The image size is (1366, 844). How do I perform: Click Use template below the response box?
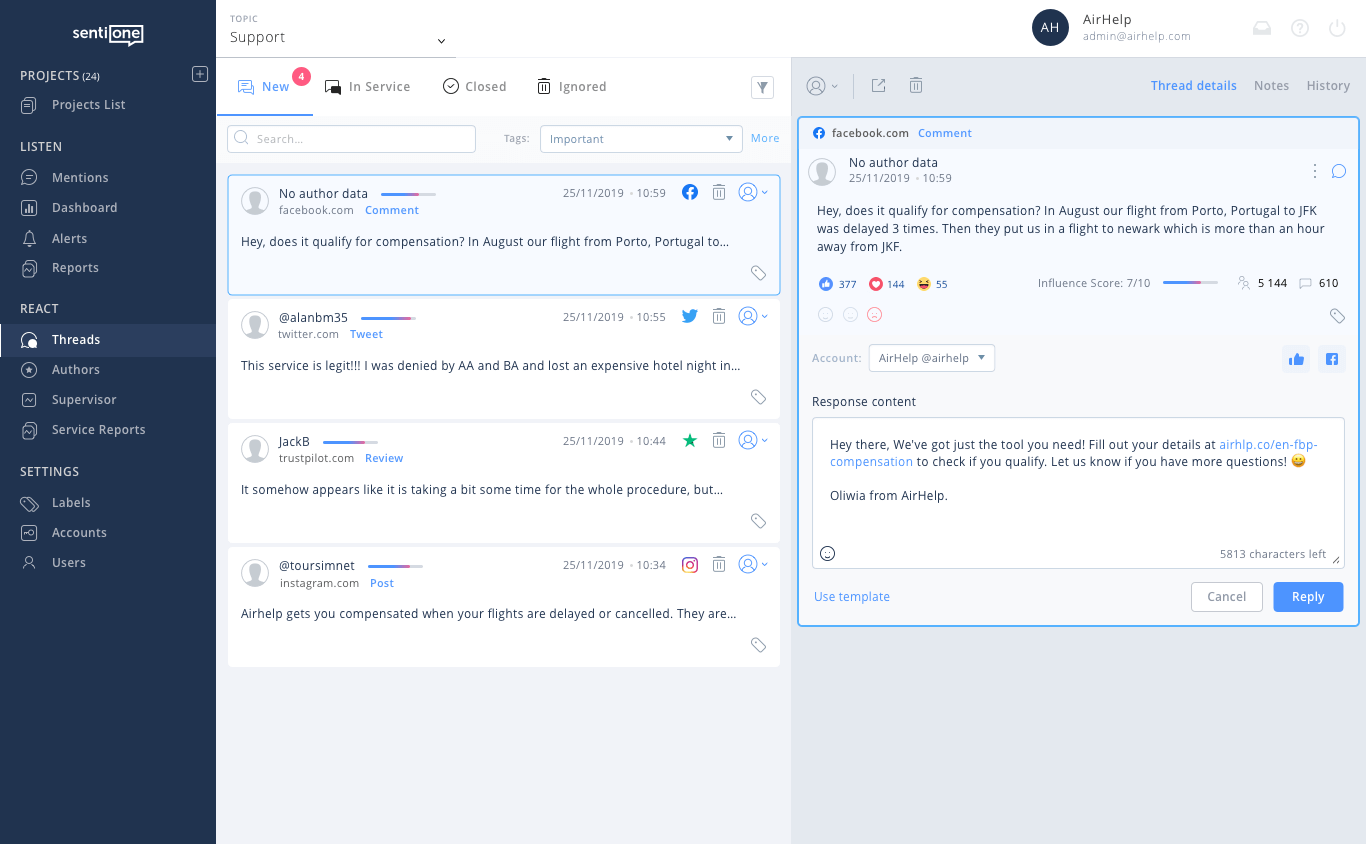851,596
